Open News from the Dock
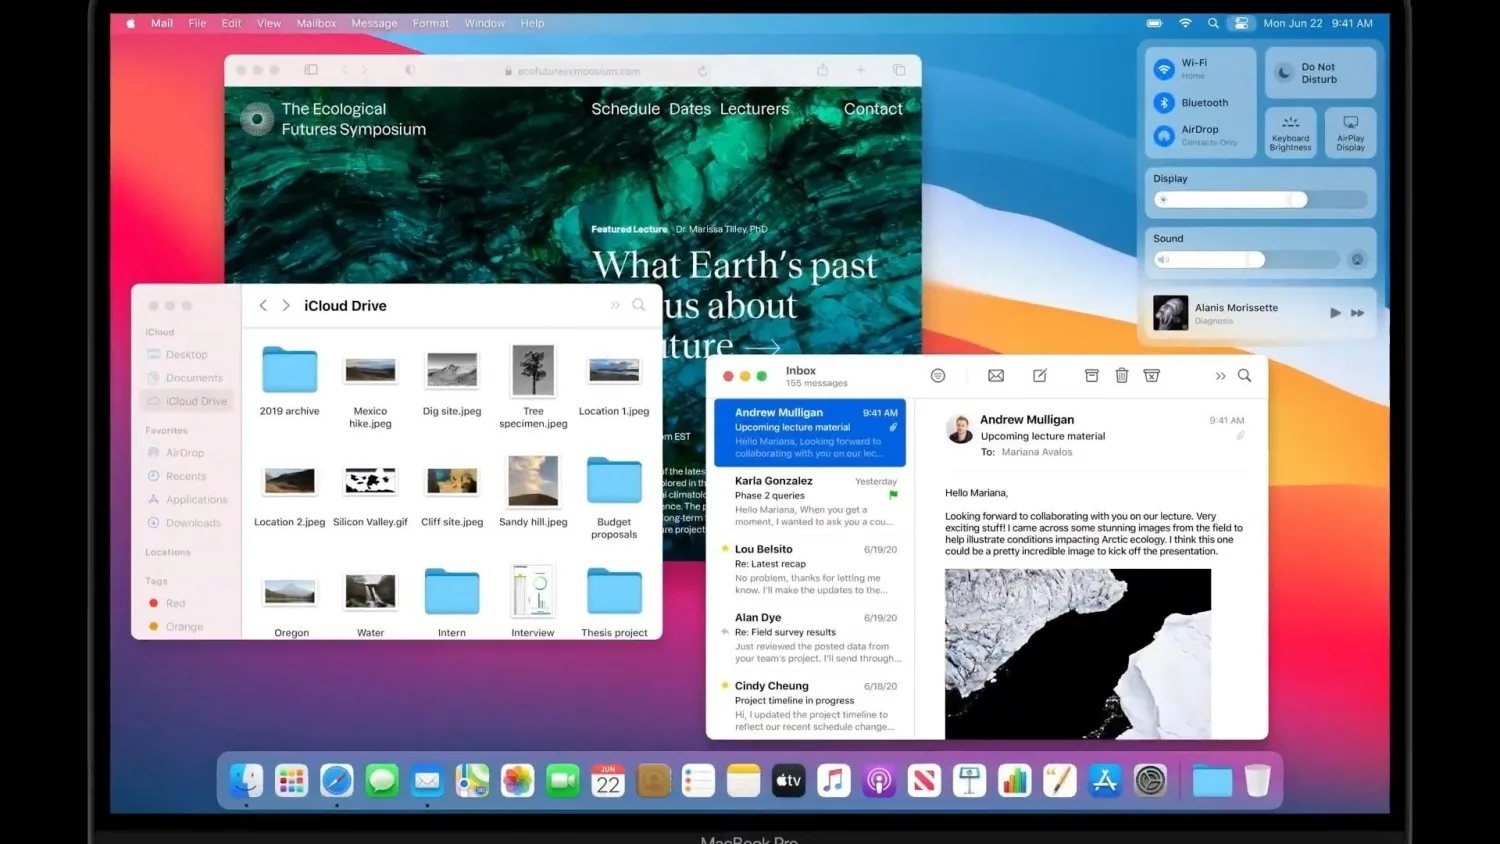 click(924, 780)
